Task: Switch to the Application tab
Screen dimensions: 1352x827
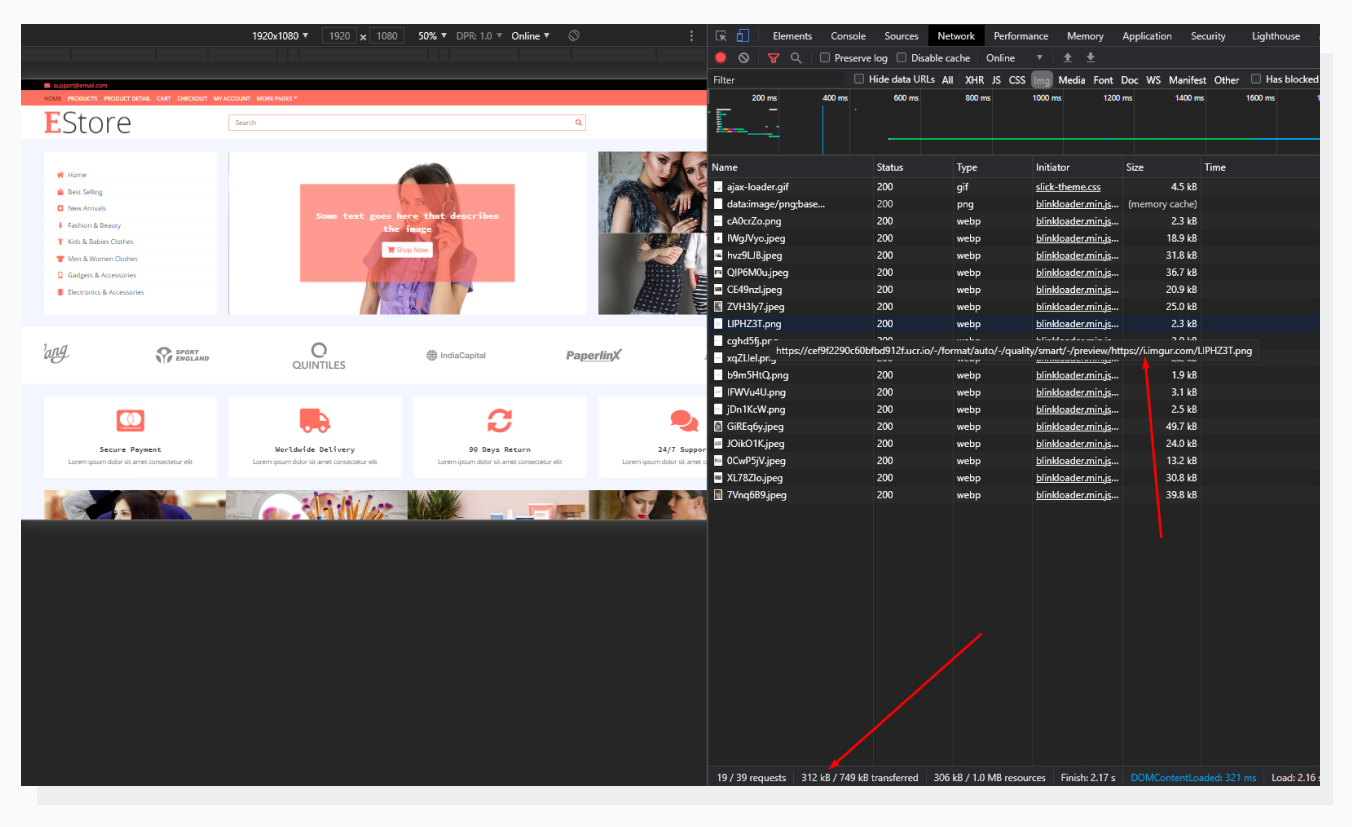Action: point(1146,36)
